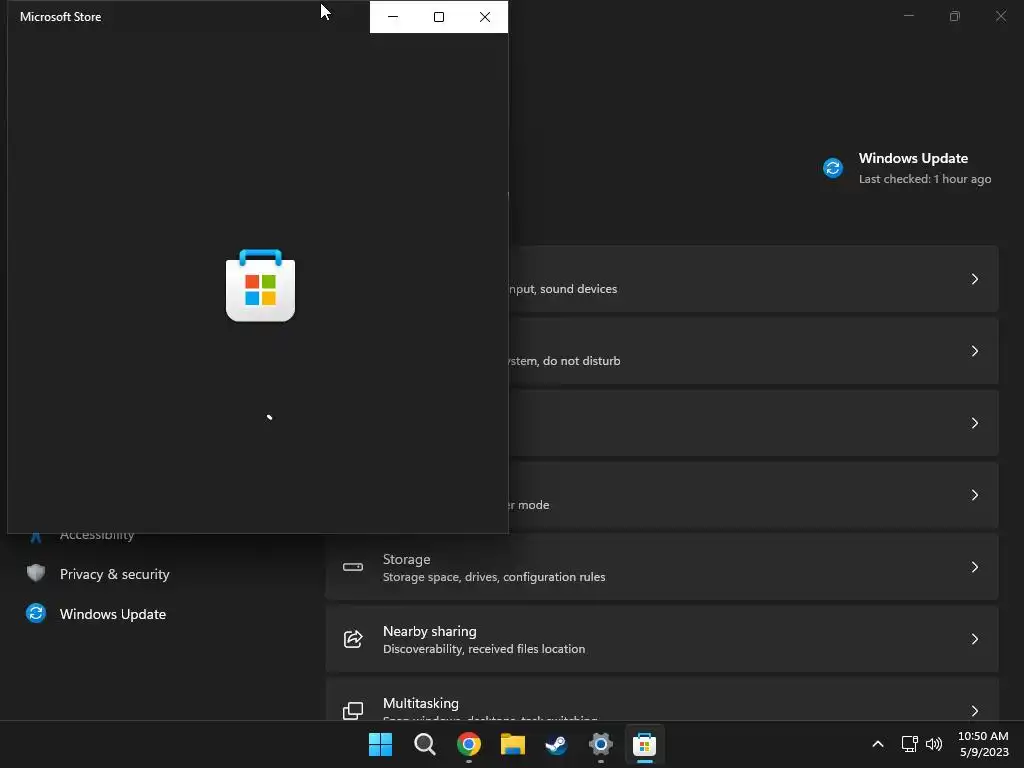The height and width of the screenshot is (768, 1024).
Task: Show hidden system tray icons
Action: click(x=878, y=744)
